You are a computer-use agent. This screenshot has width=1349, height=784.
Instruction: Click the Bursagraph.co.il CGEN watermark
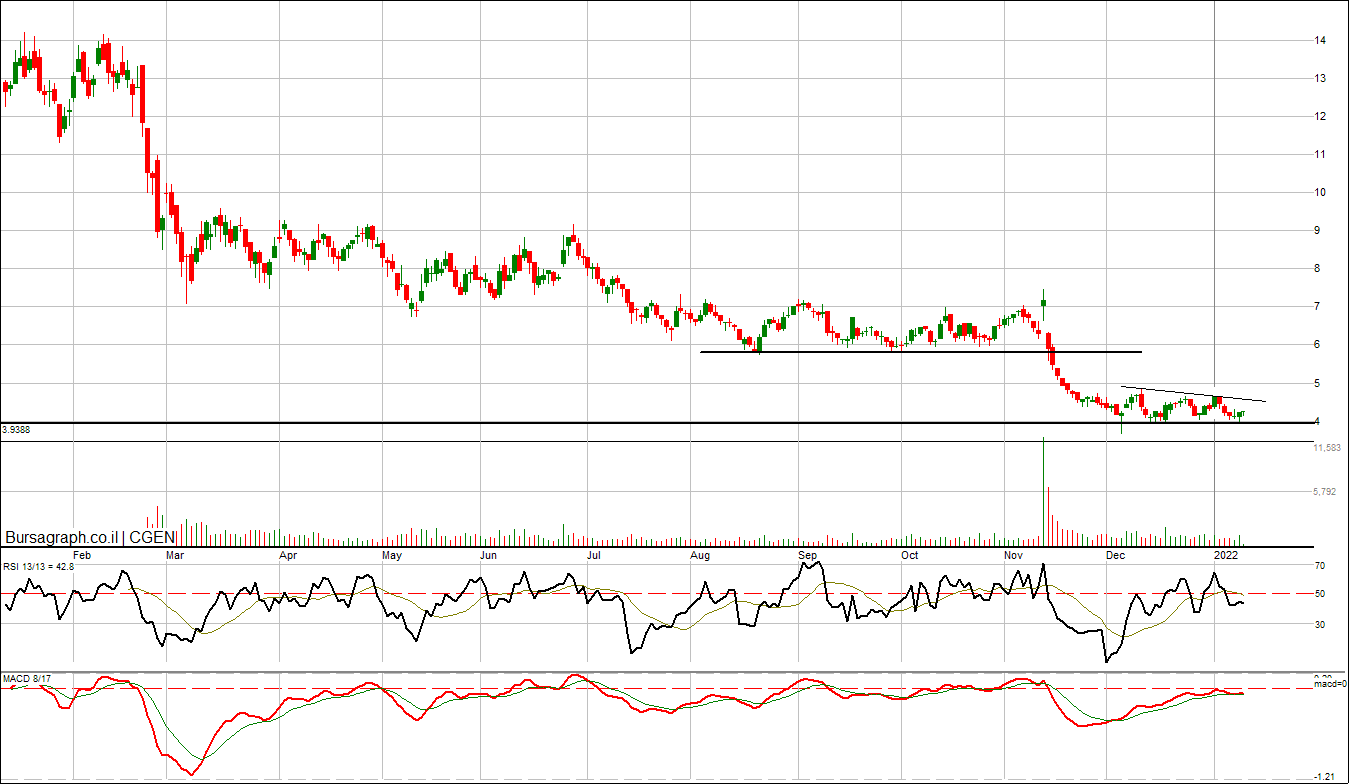(90, 537)
